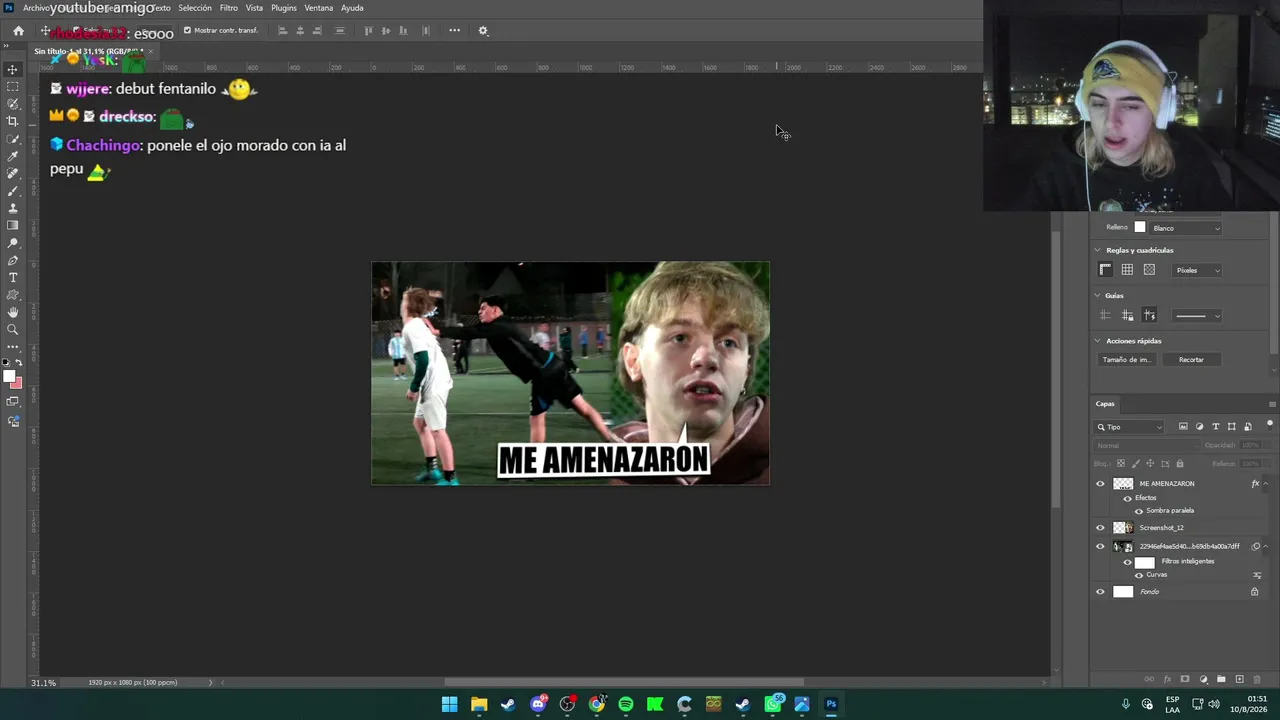Select the Zoom tool

tap(13, 329)
